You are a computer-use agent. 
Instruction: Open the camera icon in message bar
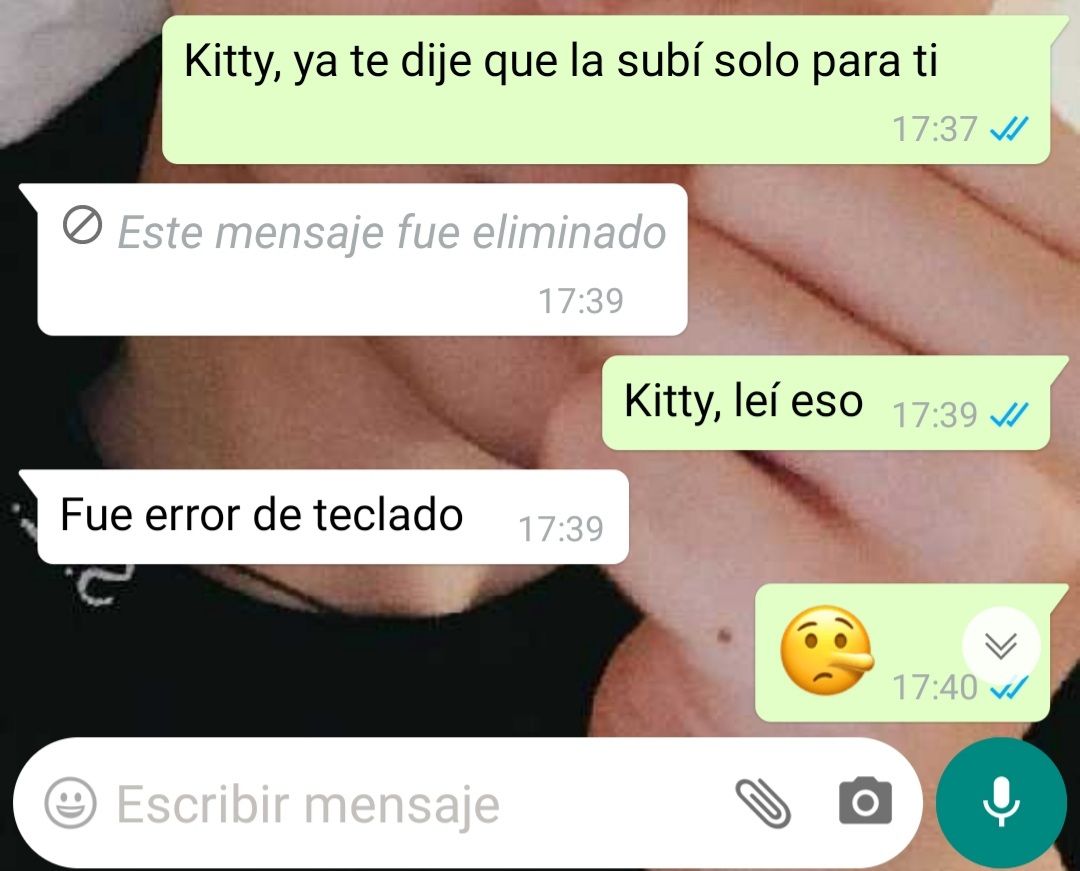[x=865, y=801]
